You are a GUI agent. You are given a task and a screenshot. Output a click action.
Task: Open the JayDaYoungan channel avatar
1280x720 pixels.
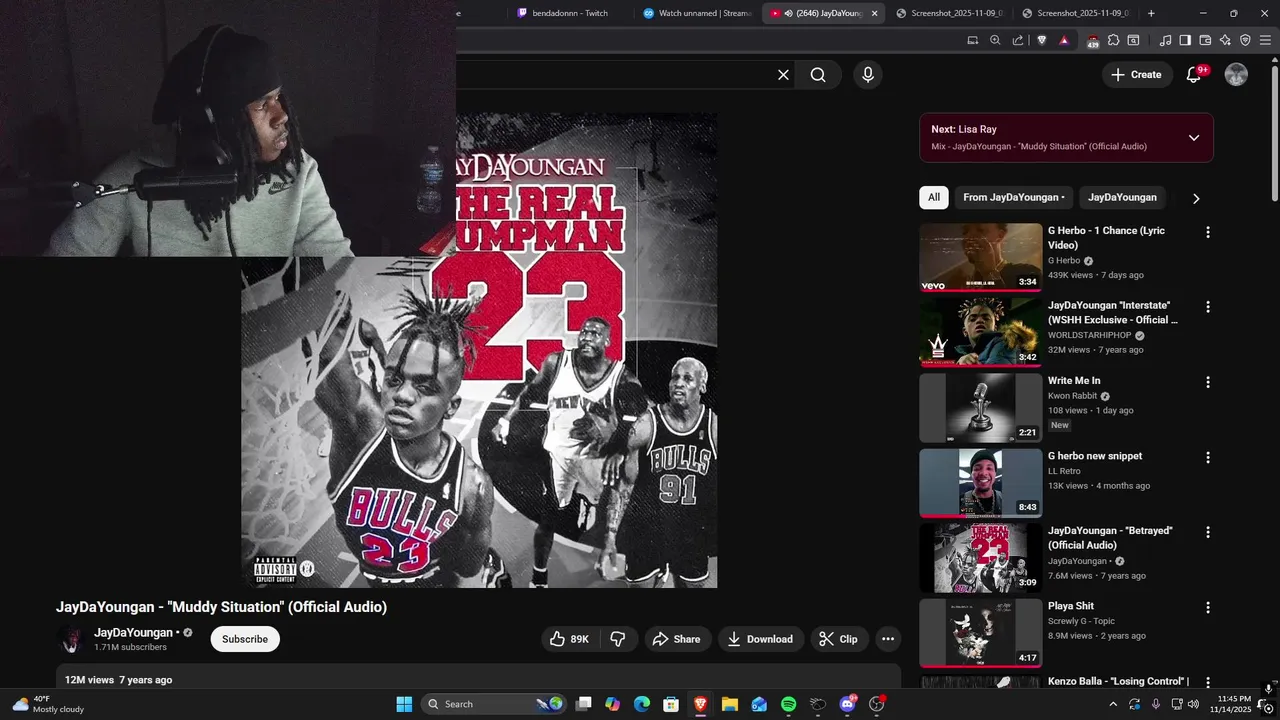tap(71, 639)
